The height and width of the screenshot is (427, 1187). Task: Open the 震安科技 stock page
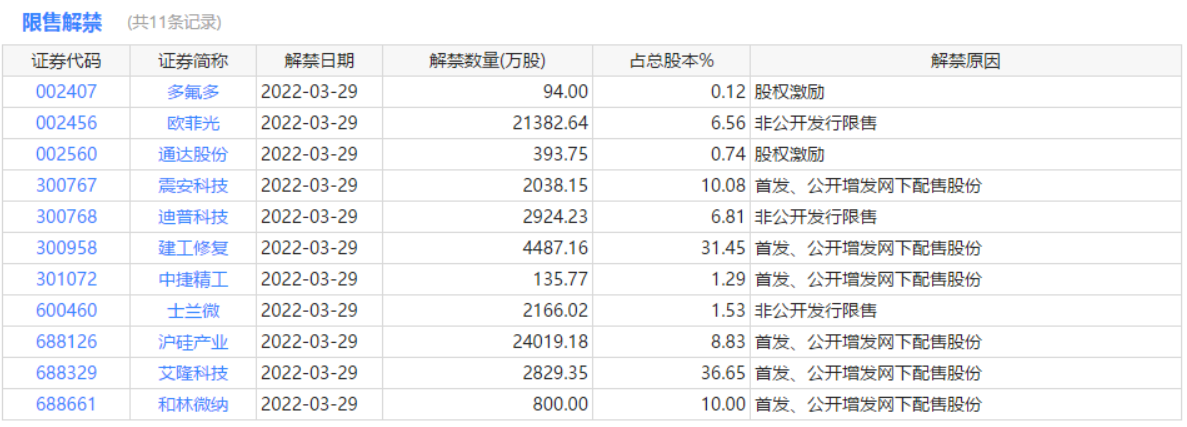[193, 186]
